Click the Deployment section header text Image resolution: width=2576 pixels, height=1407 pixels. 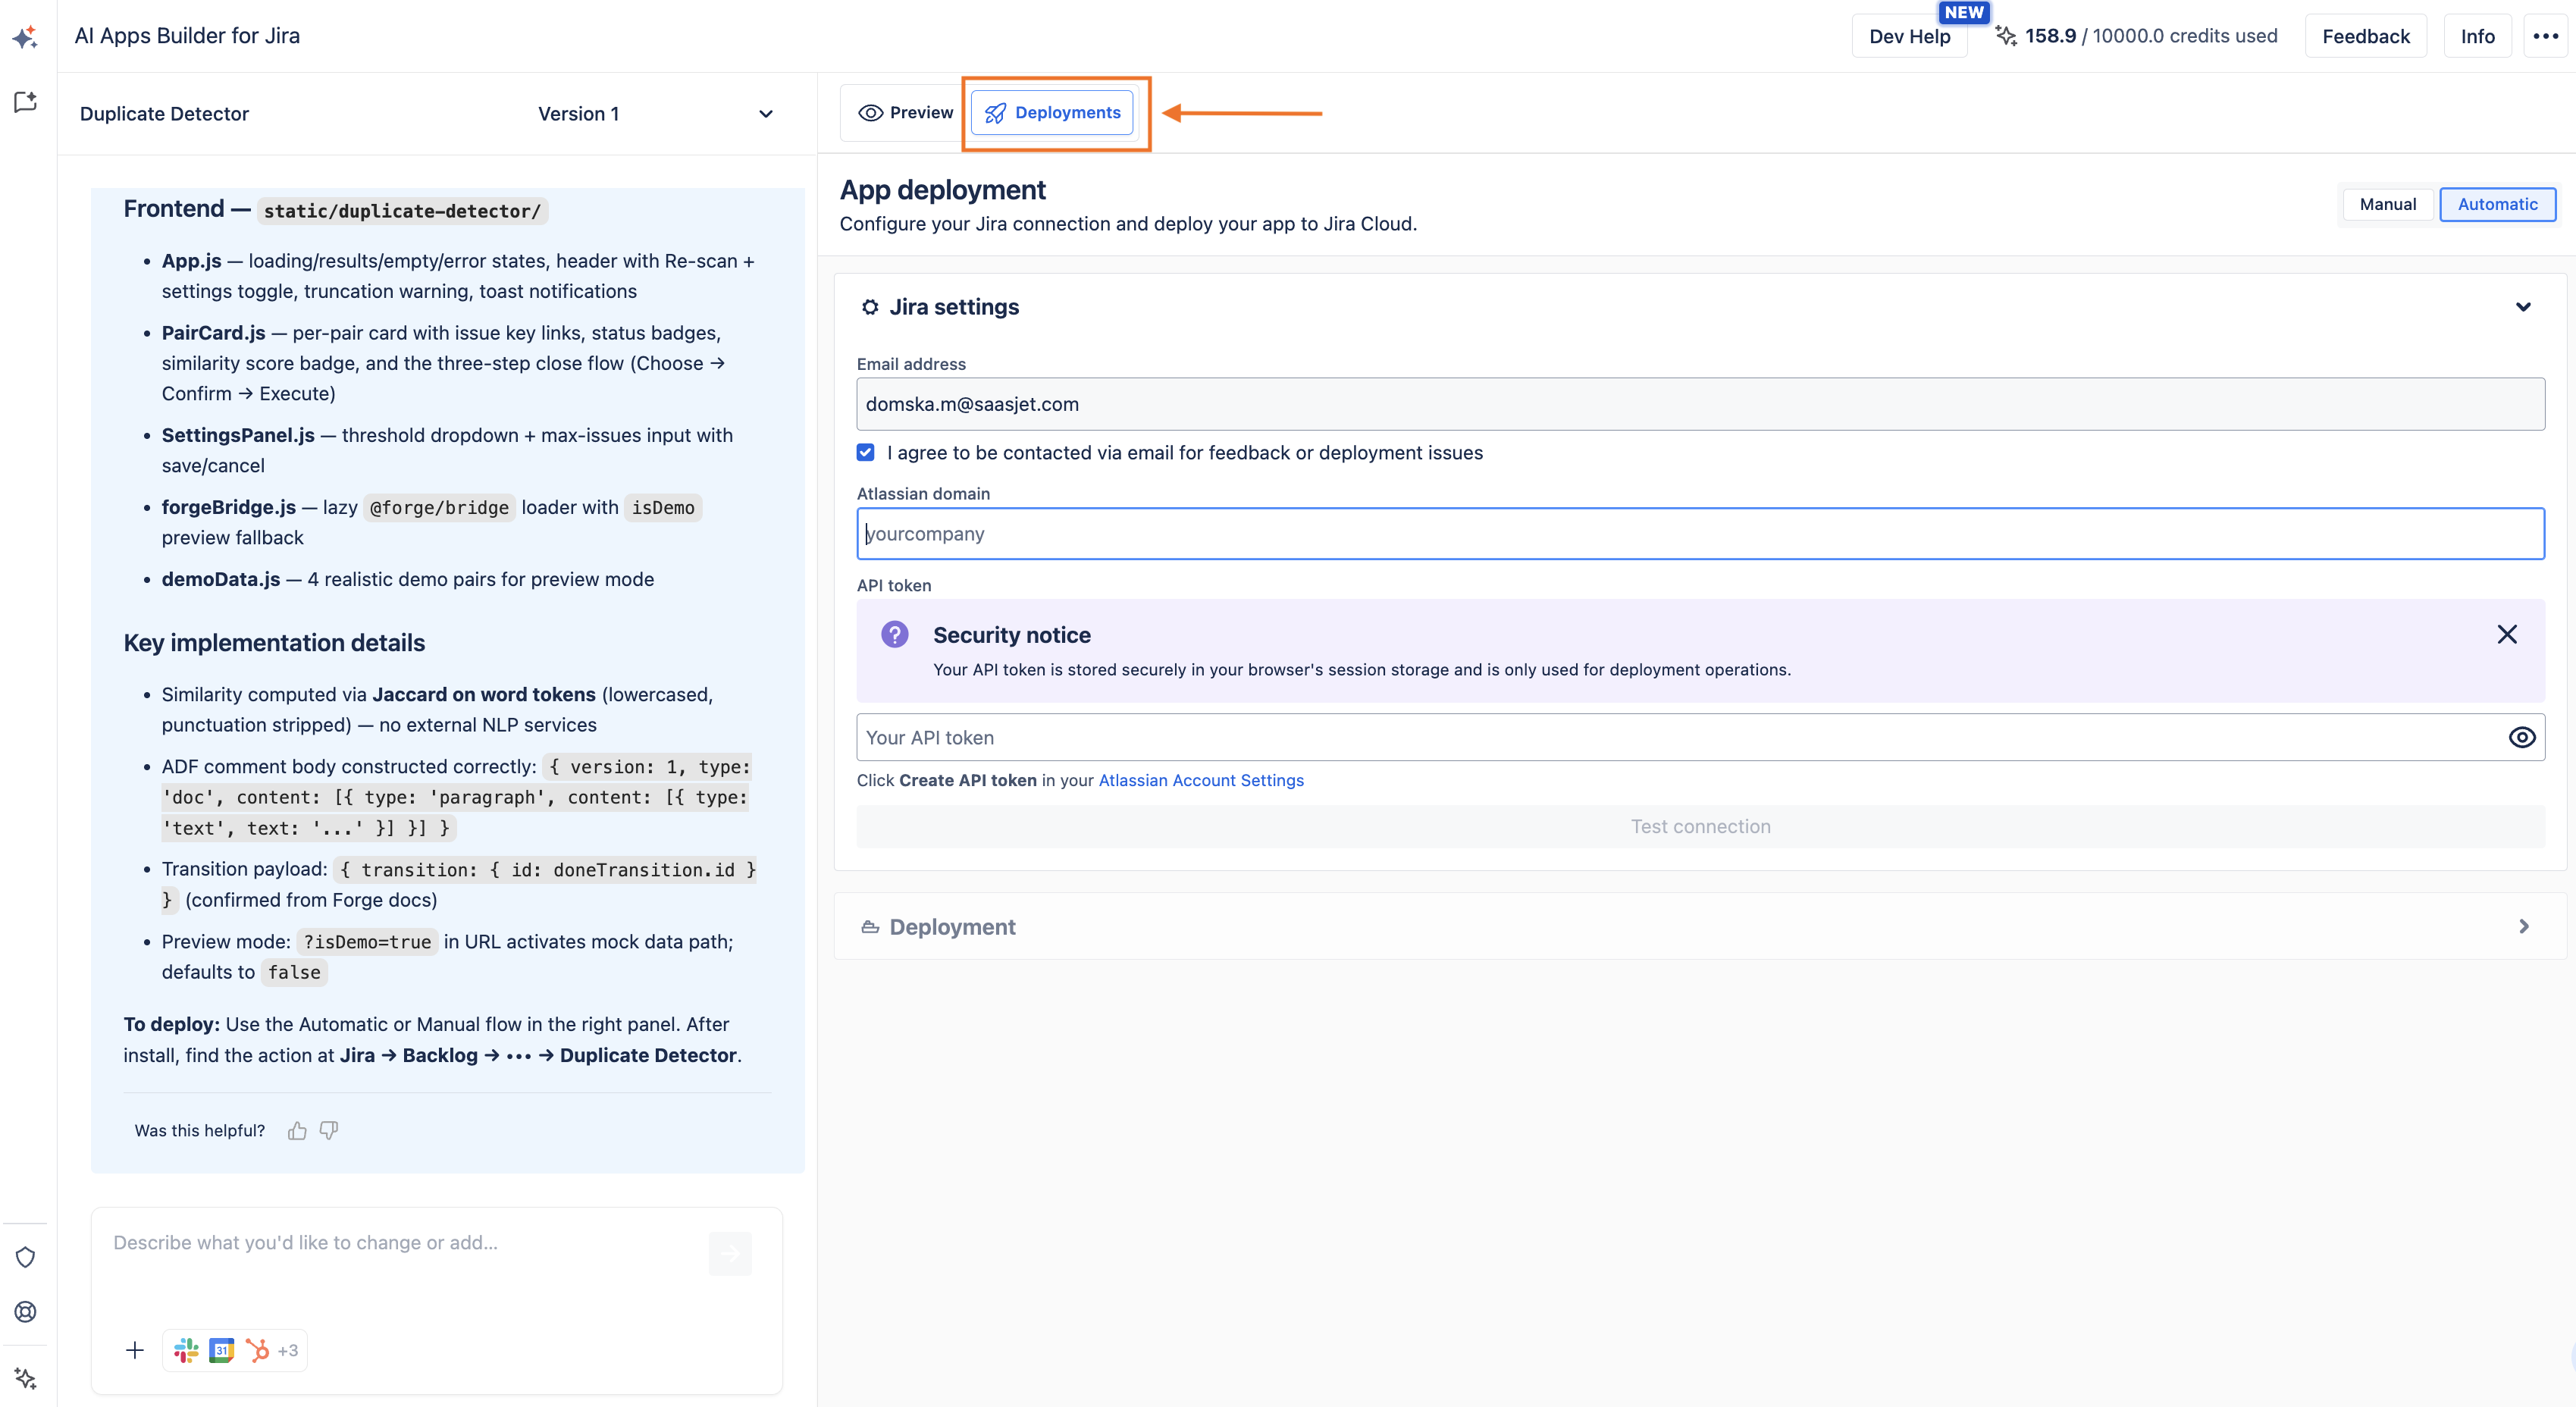pyautogui.click(x=952, y=927)
